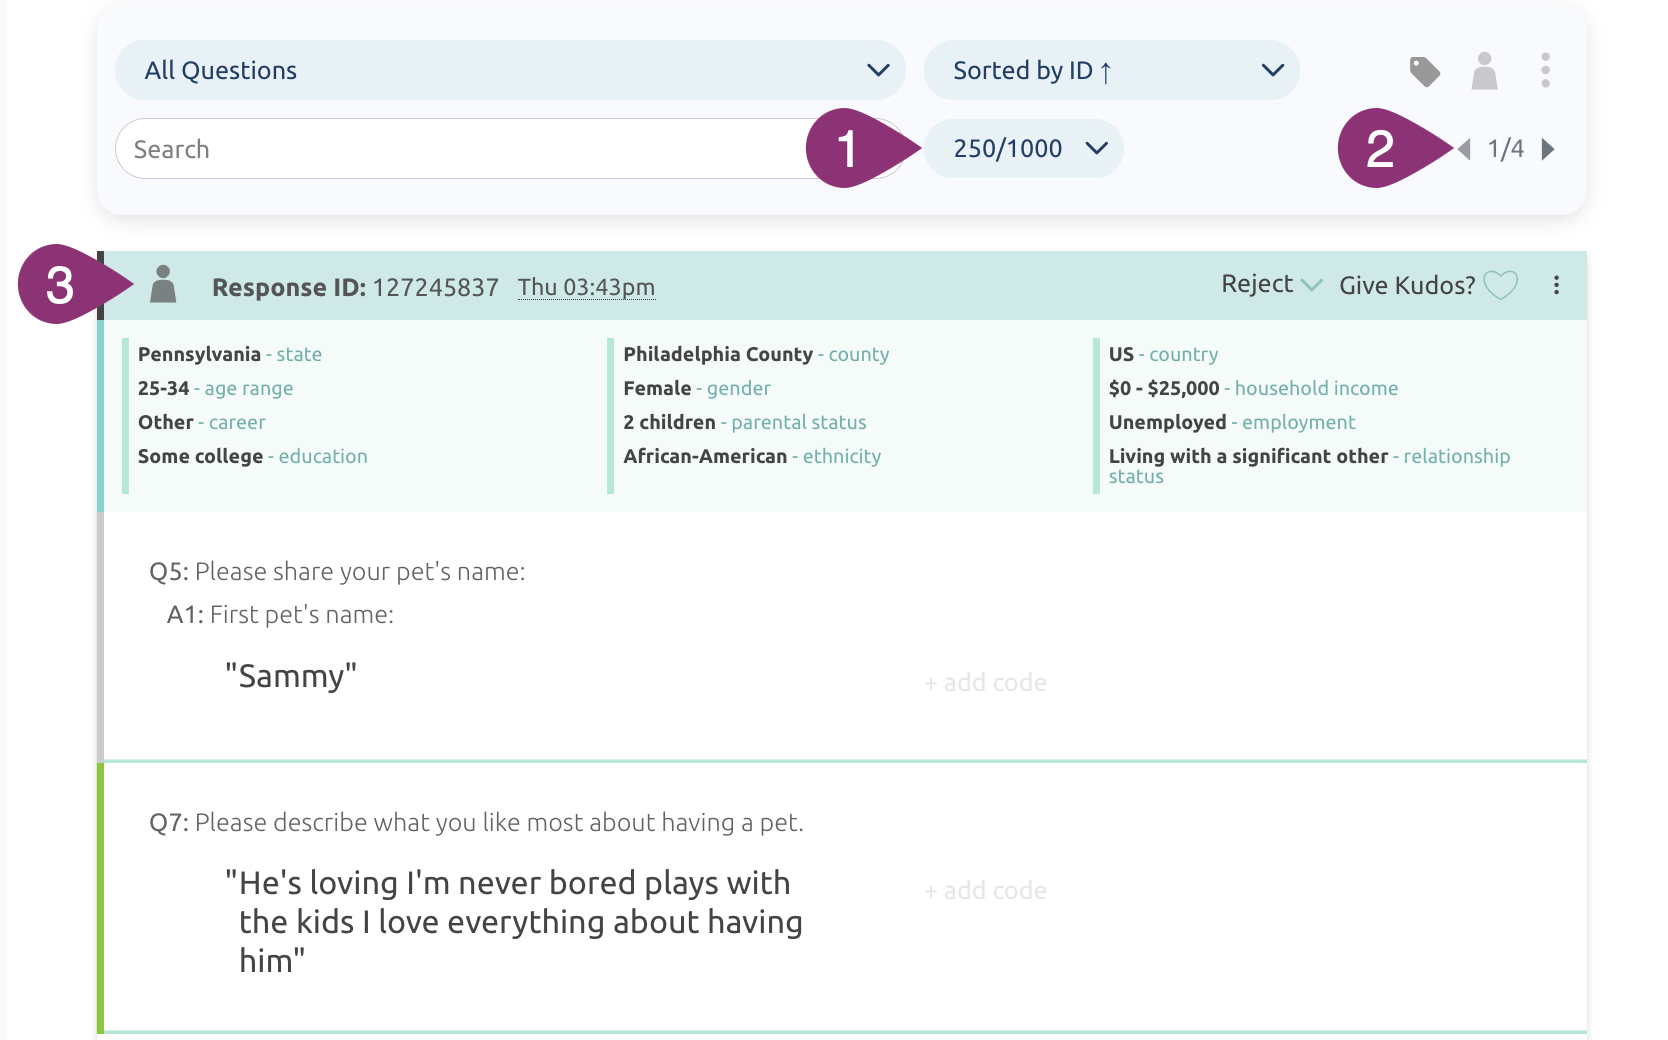
Task: Click the Some college education attribute
Action: (x=253, y=456)
